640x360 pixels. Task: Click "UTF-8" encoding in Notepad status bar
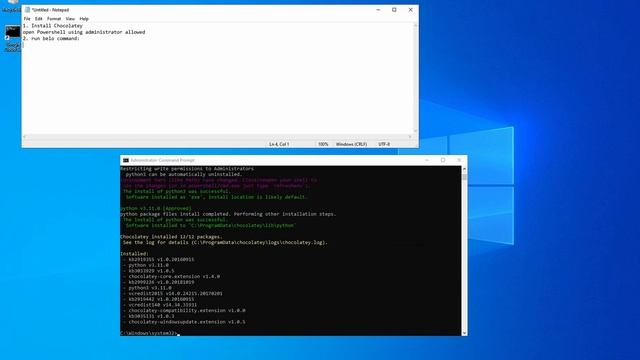(384, 144)
